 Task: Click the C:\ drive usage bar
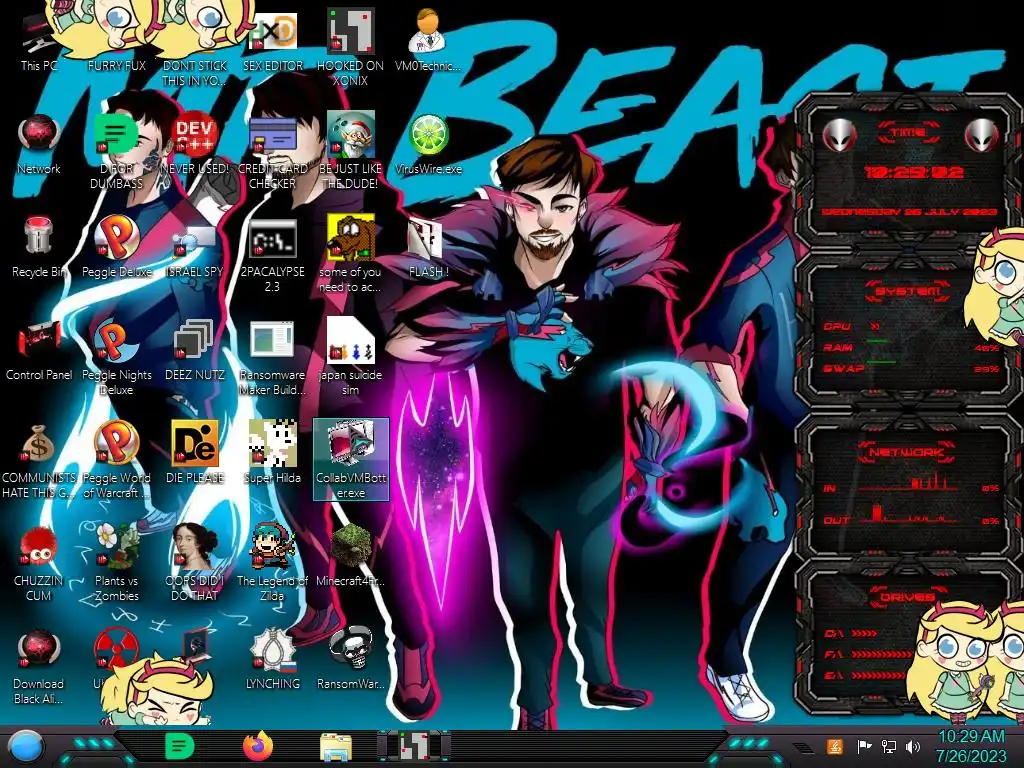(865, 633)
